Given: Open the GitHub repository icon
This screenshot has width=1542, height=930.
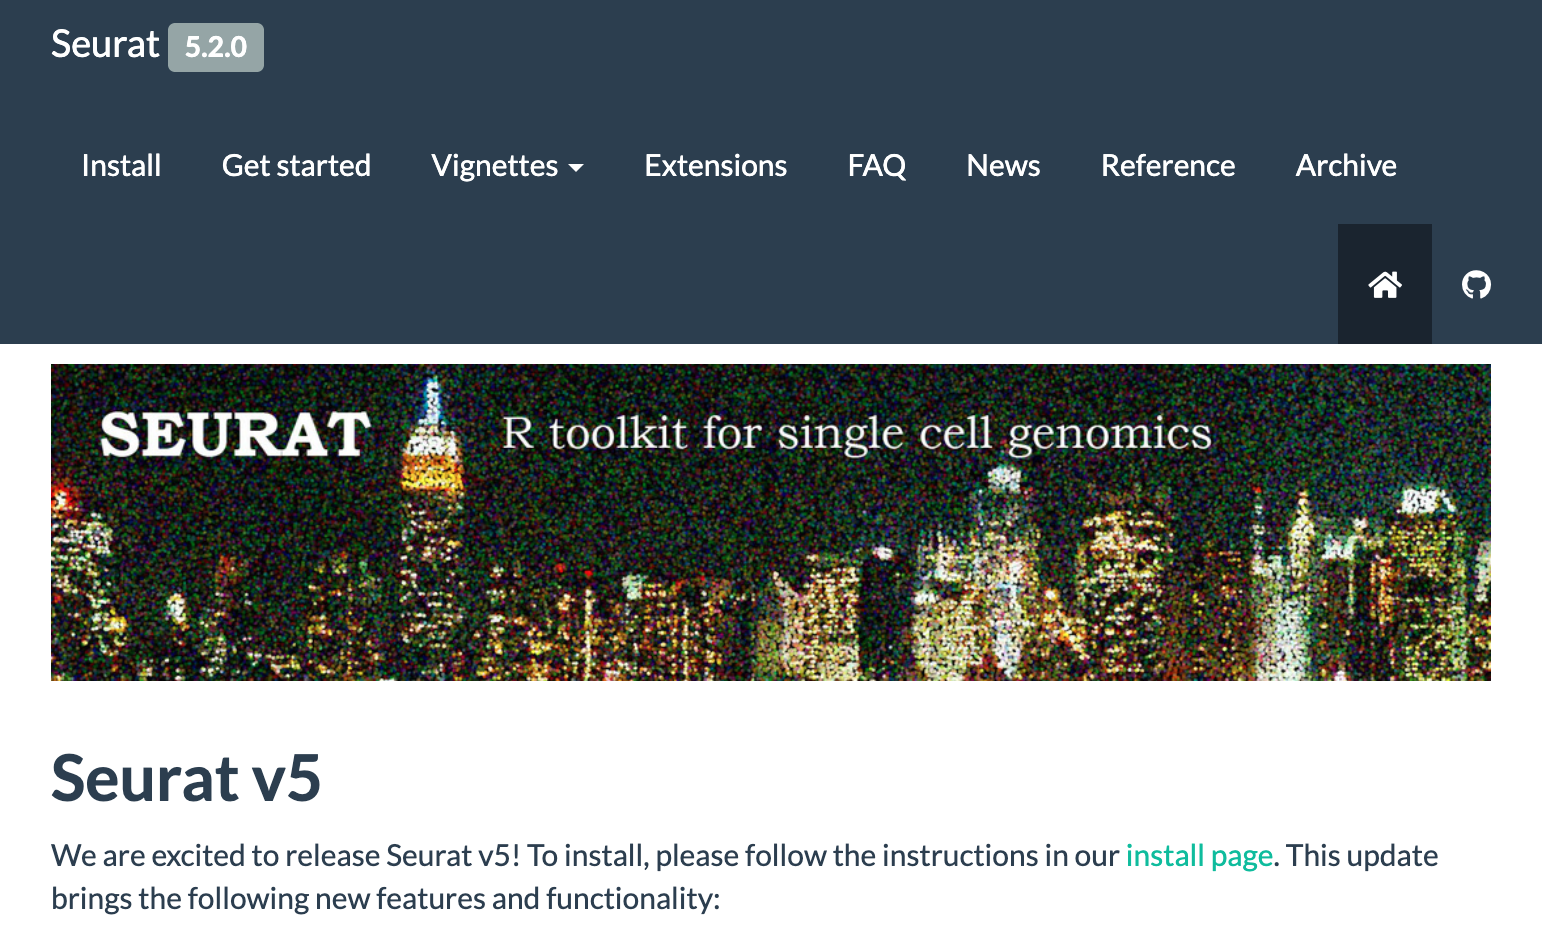Looking at the screenshot, I should pyautogui.click(x=1476, y=285).
